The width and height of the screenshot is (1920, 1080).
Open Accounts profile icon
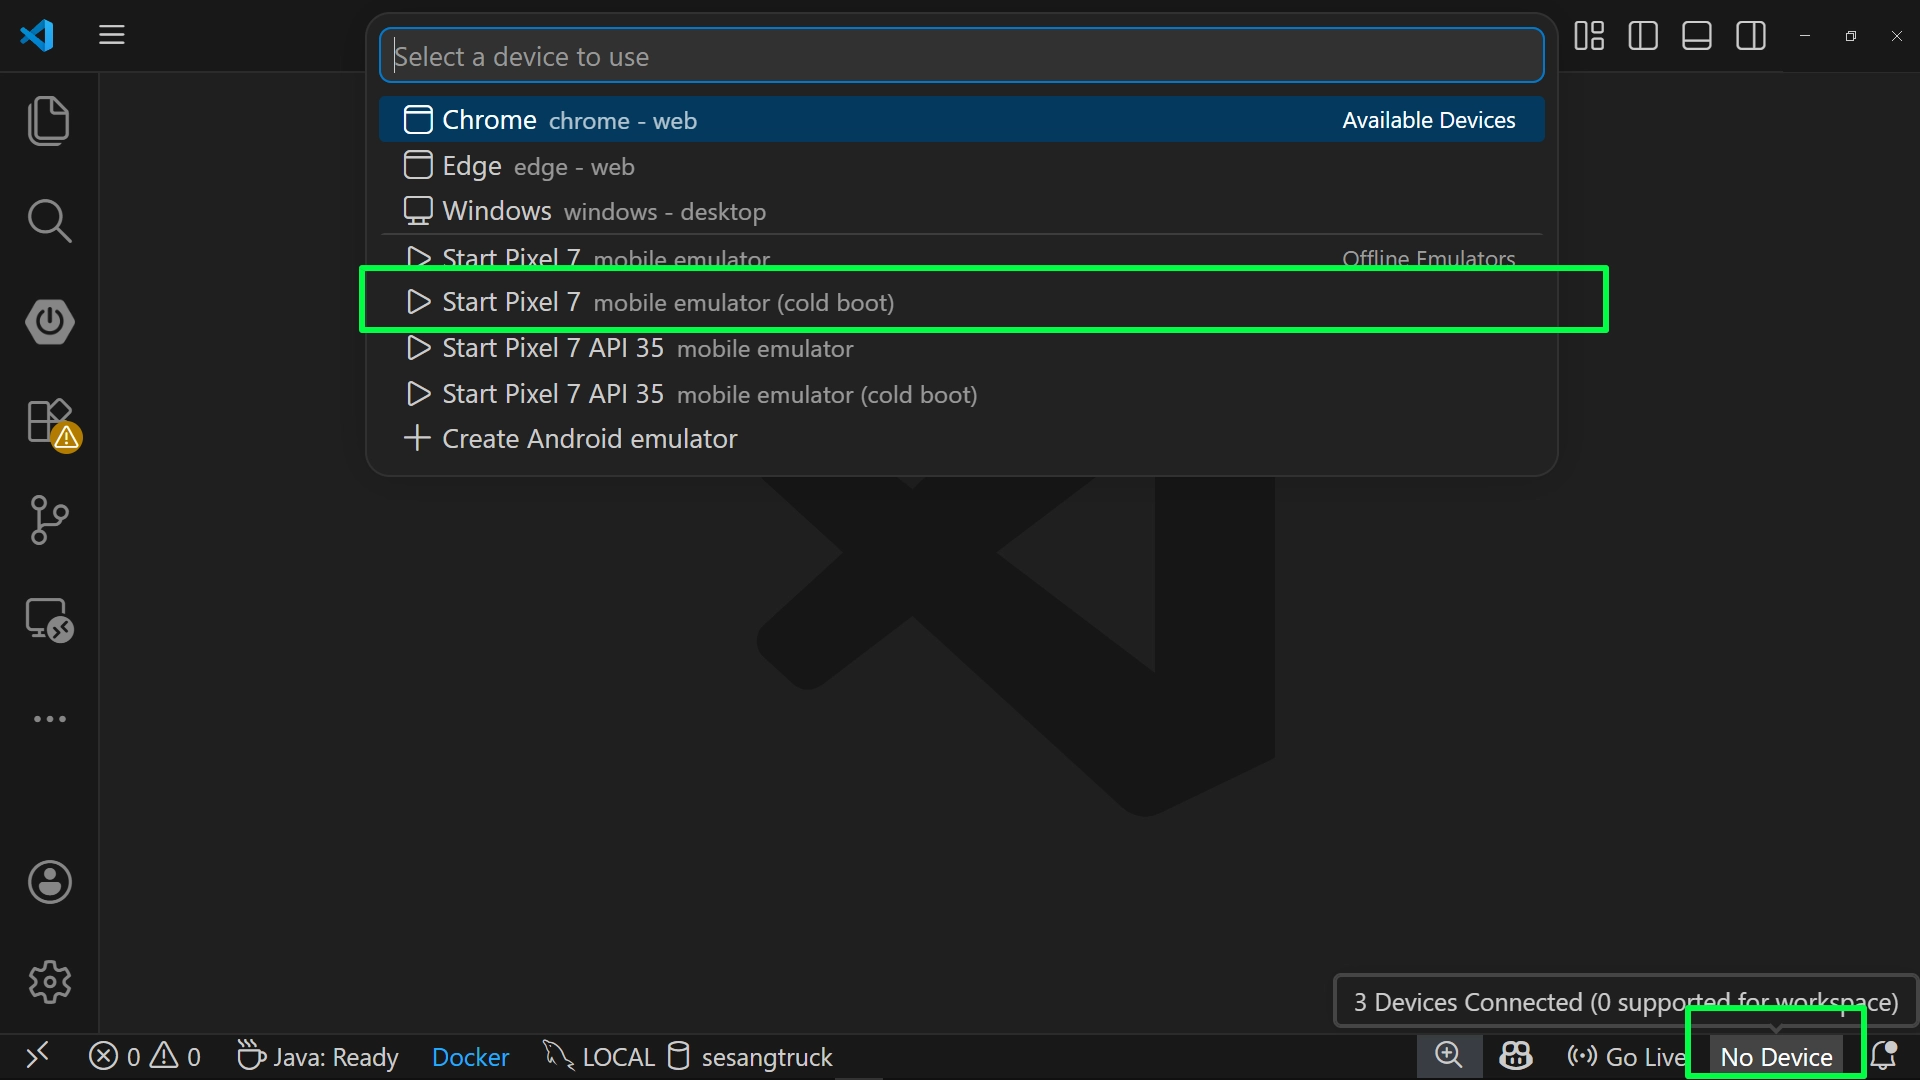(49, 882)
